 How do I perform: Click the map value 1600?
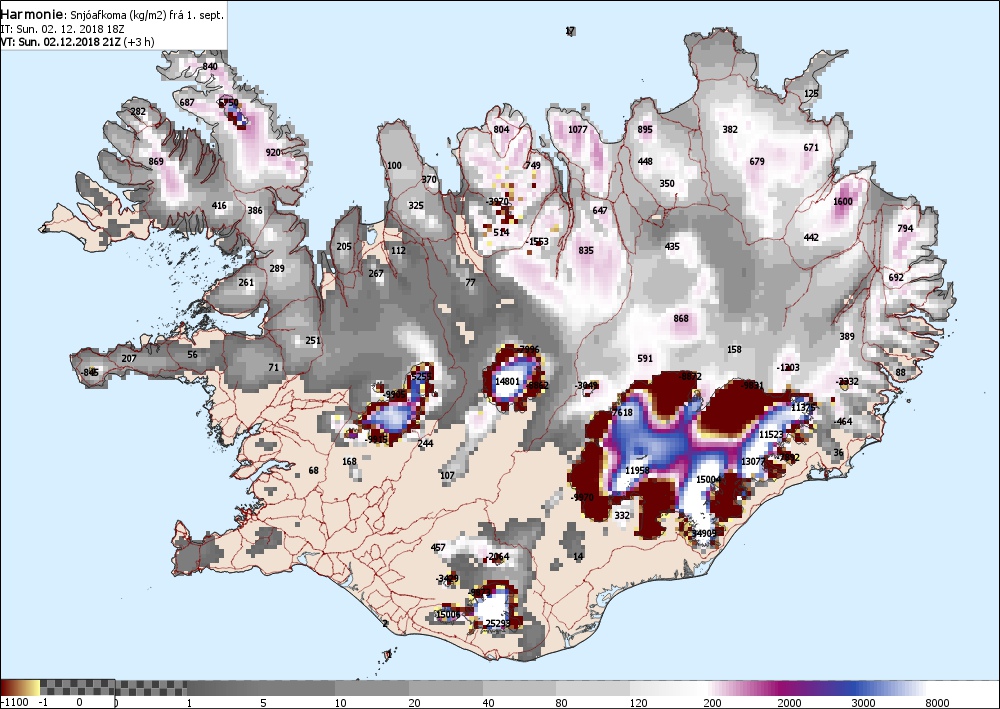pyautogui.click(x=842, y=201)
